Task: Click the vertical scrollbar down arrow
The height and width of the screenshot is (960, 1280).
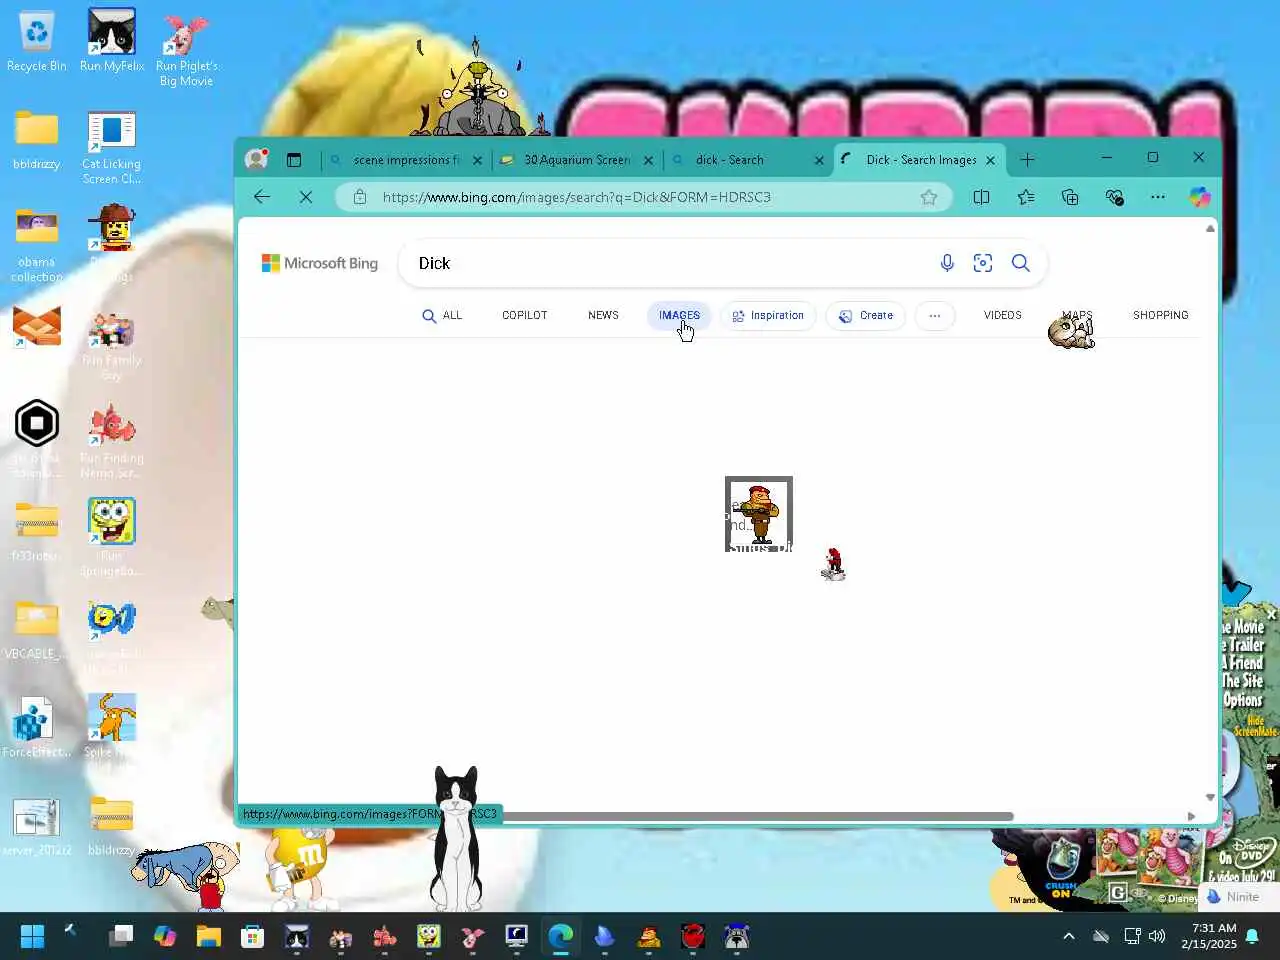Action: coord(1210,797)
